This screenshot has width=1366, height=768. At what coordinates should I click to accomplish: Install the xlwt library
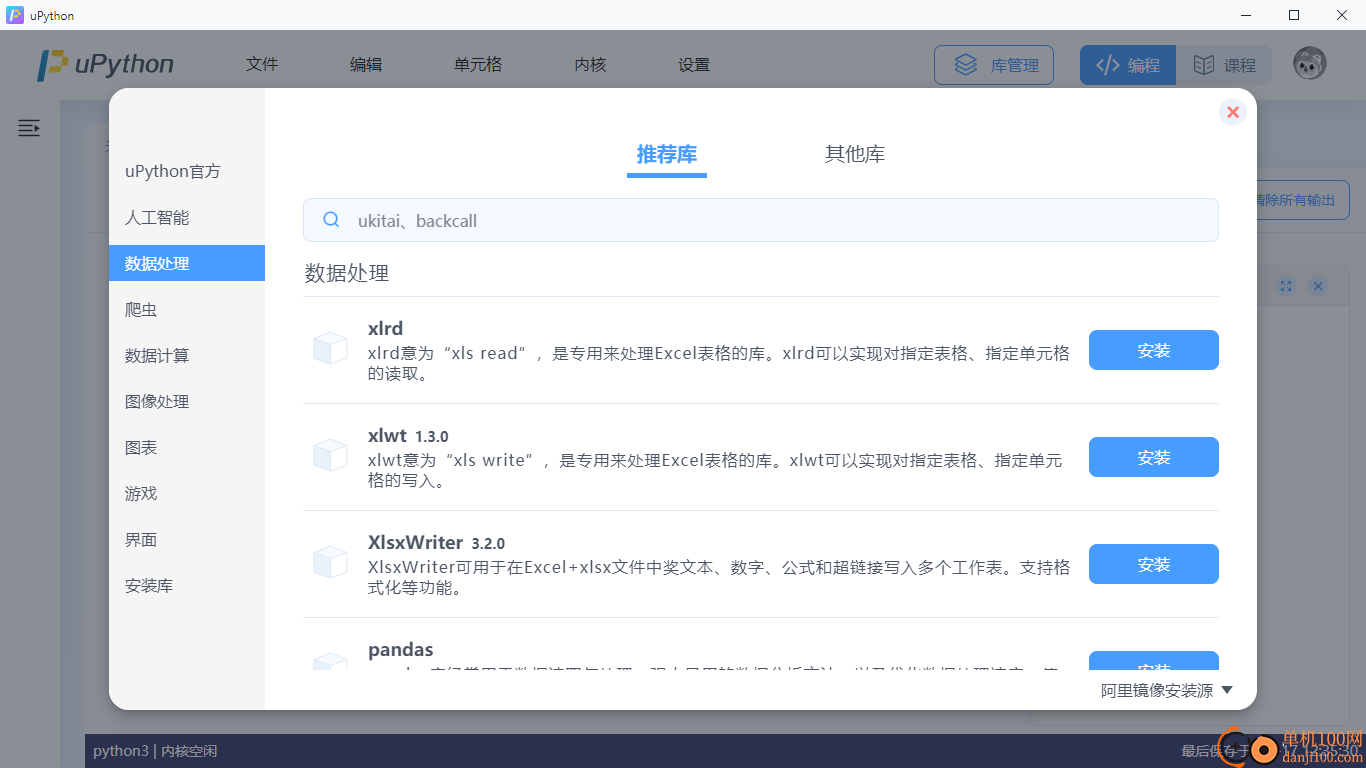click(x=1154, y=457)
